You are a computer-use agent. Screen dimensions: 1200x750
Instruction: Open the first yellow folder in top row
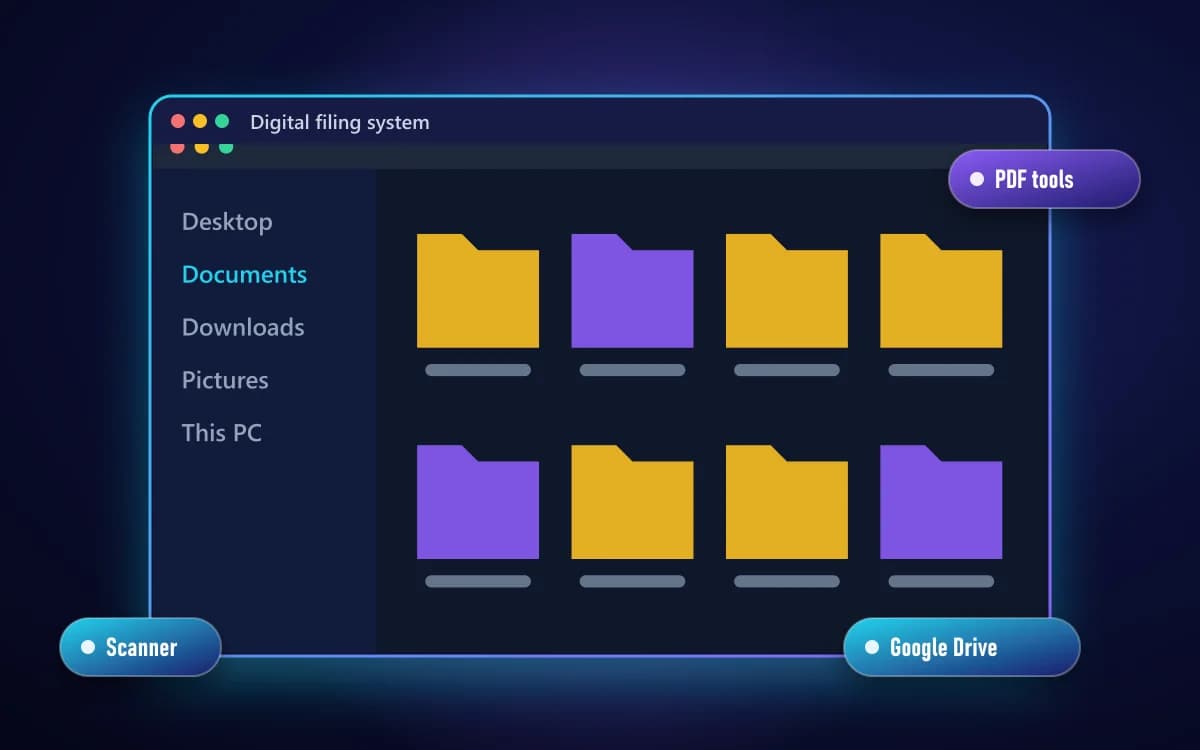click(478, 291)
